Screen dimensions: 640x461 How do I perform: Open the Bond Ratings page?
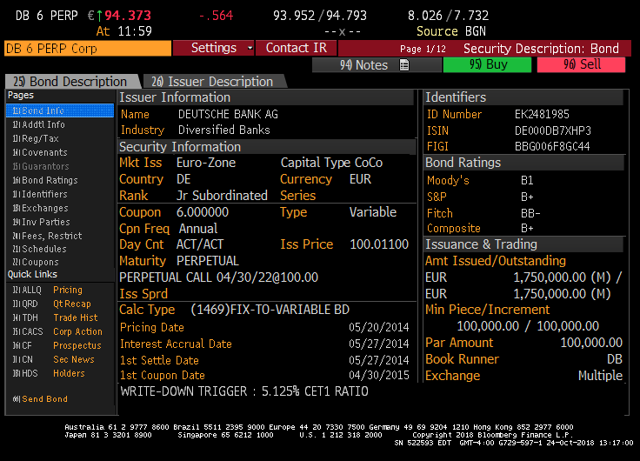coord(45,180)
